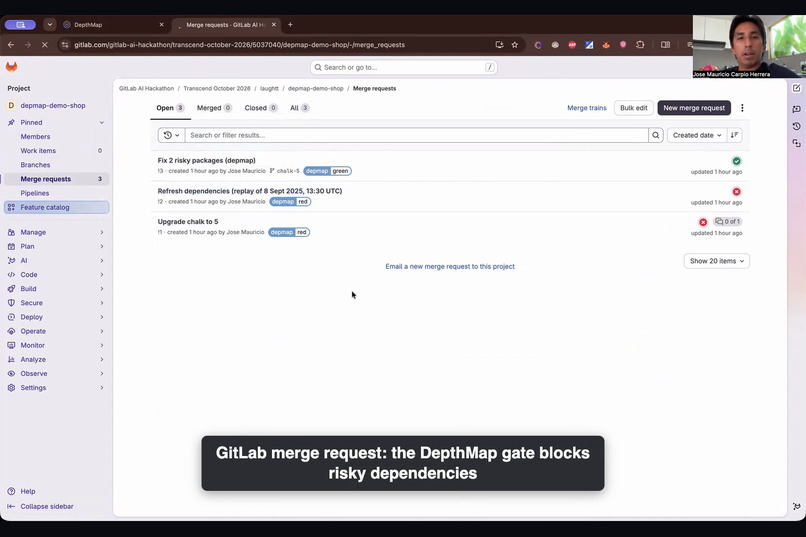
Task: Click the Bulk edit button
Action: pos(633,108)
